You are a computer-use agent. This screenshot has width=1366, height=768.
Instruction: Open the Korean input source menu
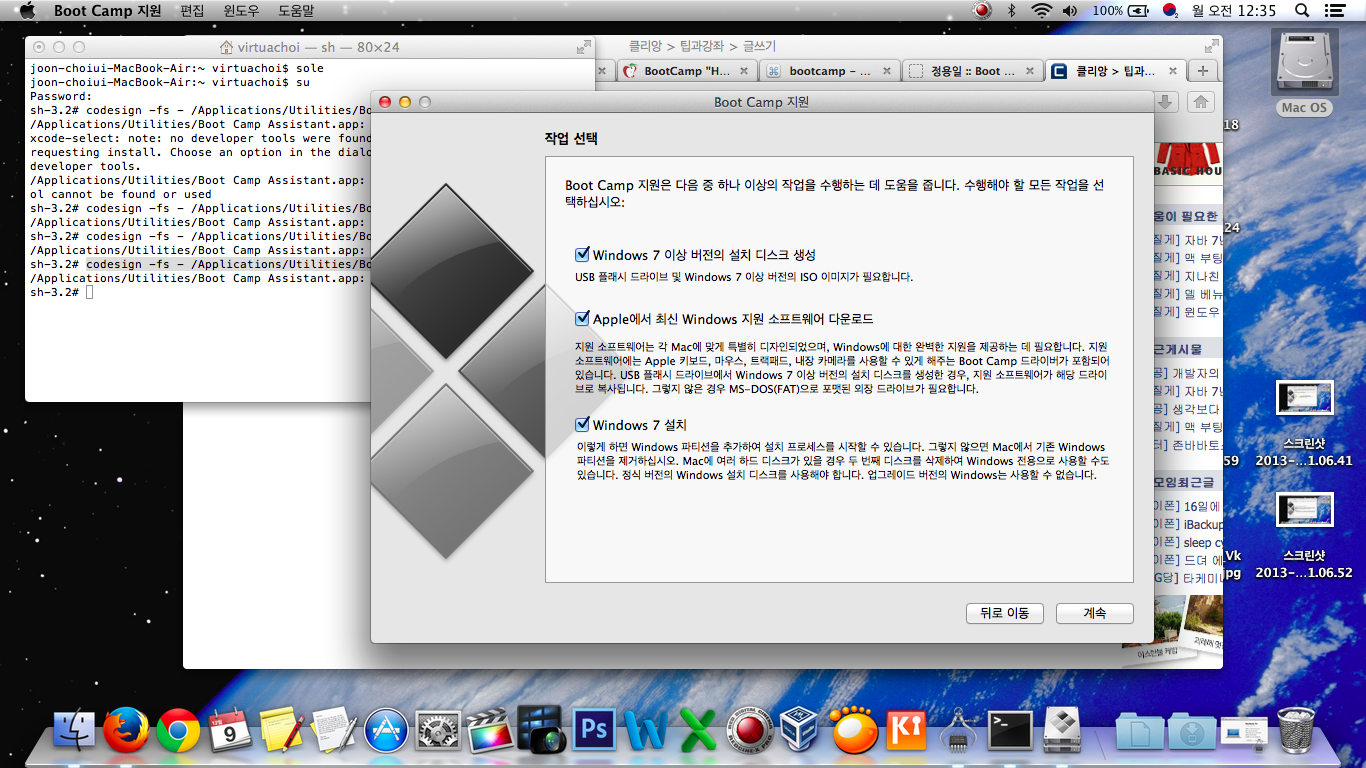tap(1170, 11)
